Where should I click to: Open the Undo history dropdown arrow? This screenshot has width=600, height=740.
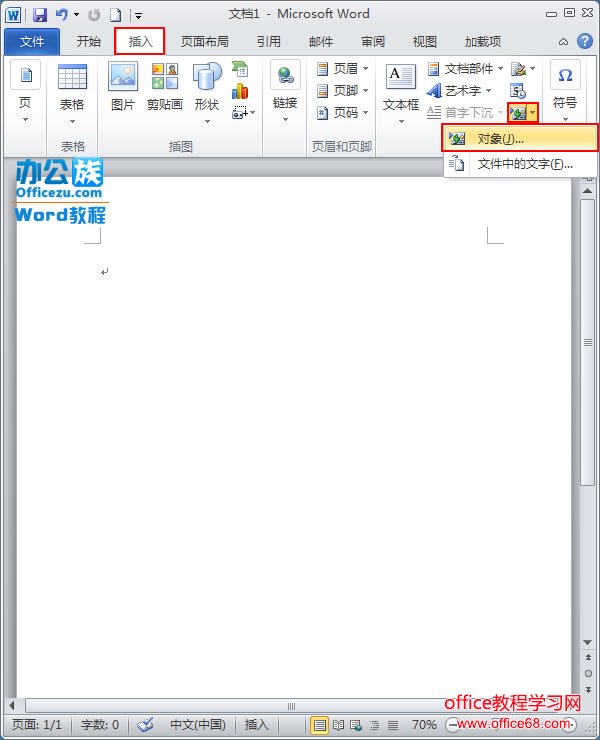pyautogui.click(x=76, y=15)
